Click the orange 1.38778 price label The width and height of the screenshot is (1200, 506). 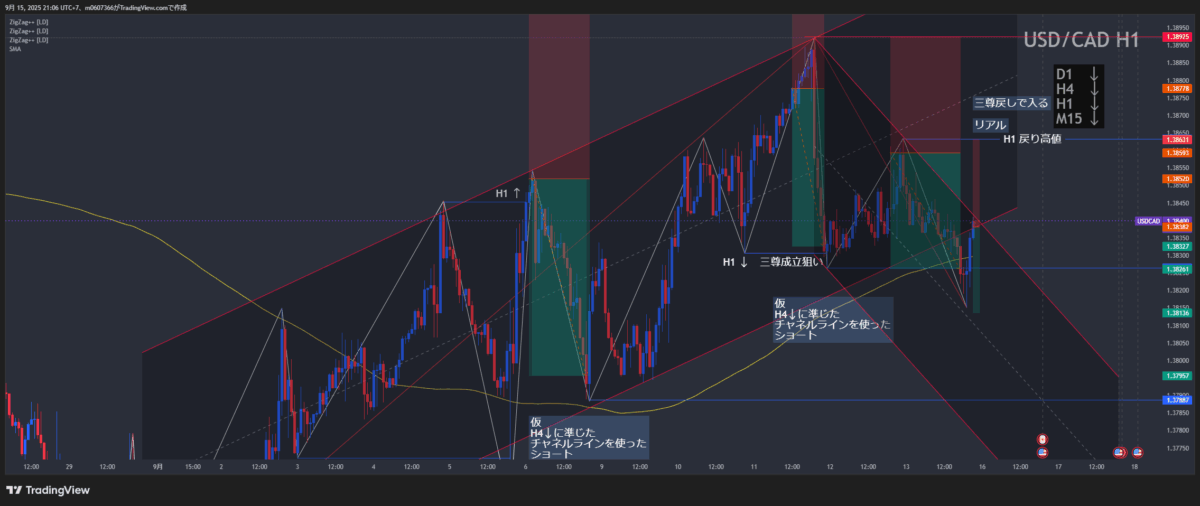pos(1175,89)
